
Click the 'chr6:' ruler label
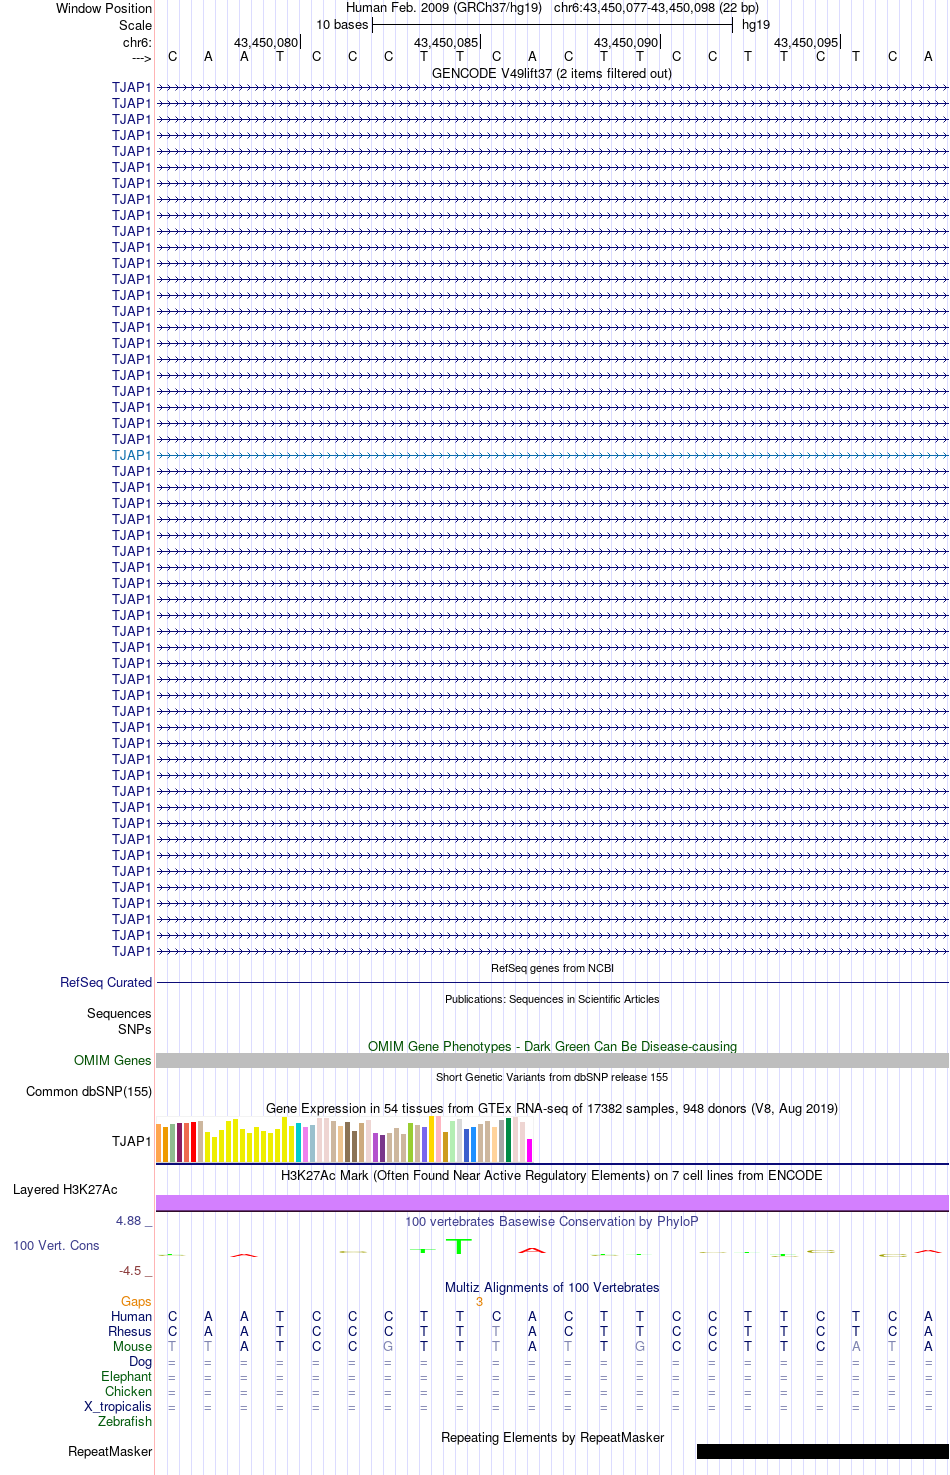[x=137, y=42]
